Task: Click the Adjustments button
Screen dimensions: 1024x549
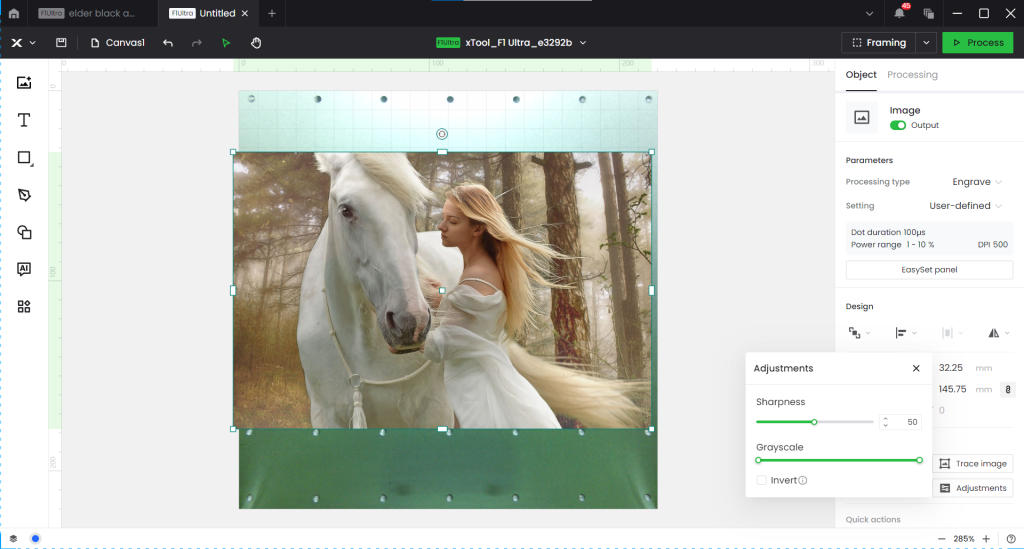Action: point(973,488)
